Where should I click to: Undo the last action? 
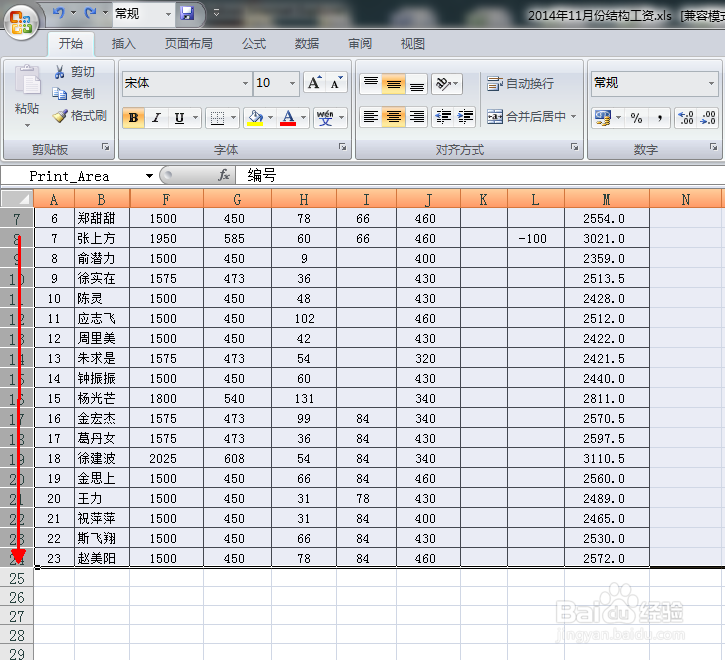tap(59, 13)
